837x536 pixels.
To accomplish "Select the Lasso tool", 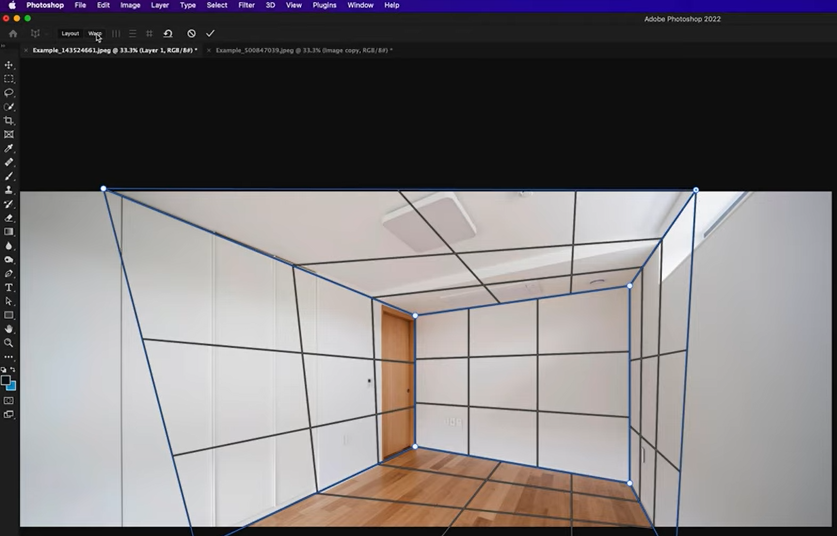I will coord(9,93).
